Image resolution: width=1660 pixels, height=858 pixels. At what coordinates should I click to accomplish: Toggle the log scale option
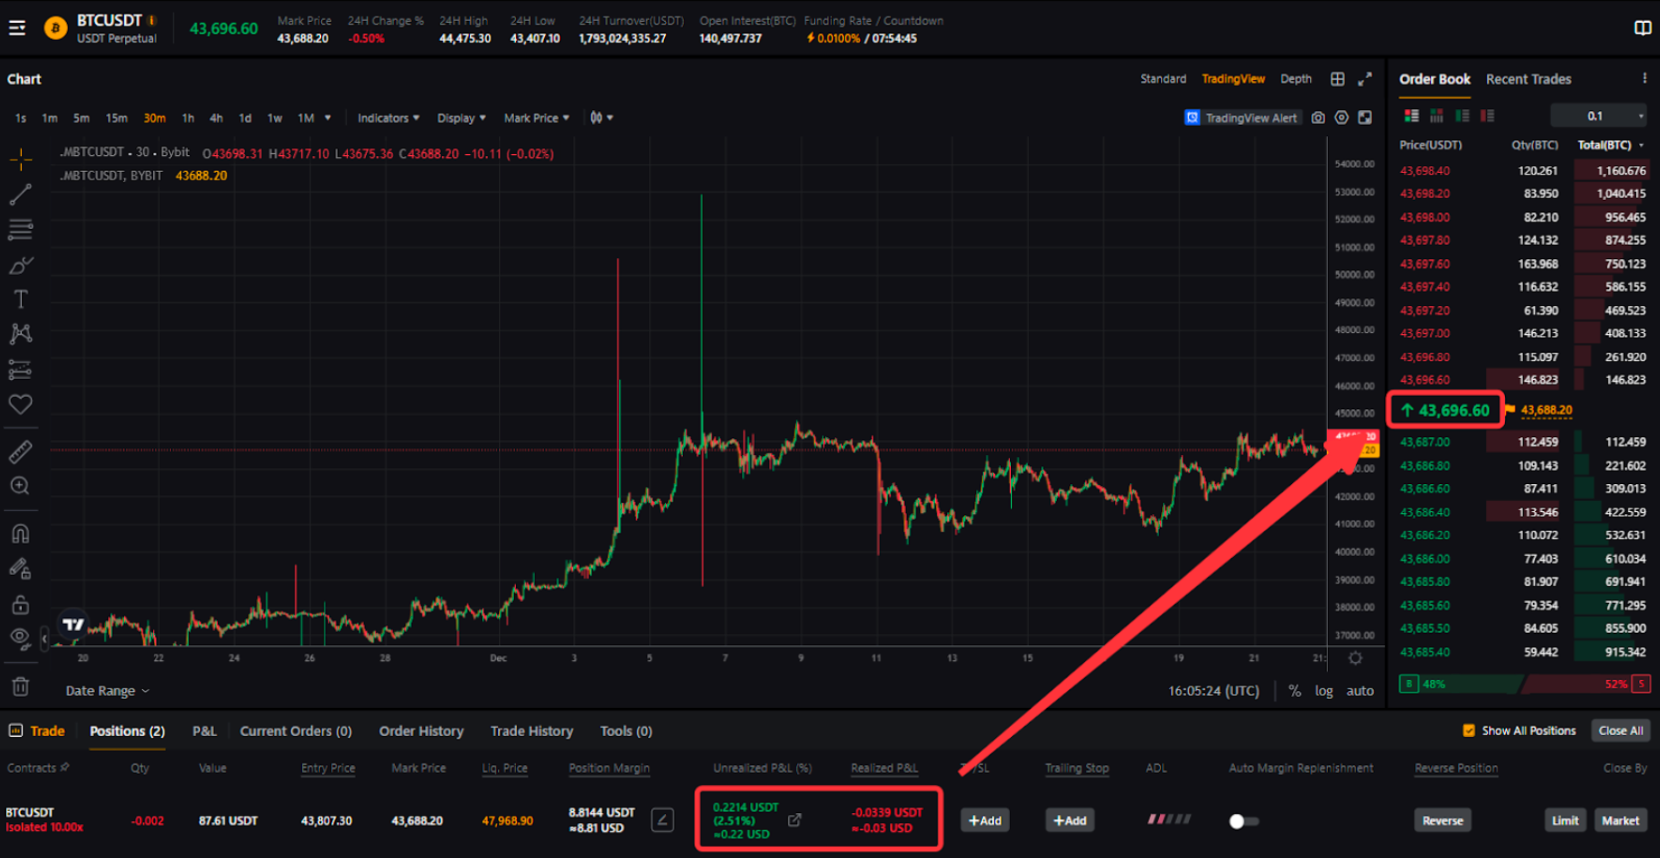(1323, 691)
